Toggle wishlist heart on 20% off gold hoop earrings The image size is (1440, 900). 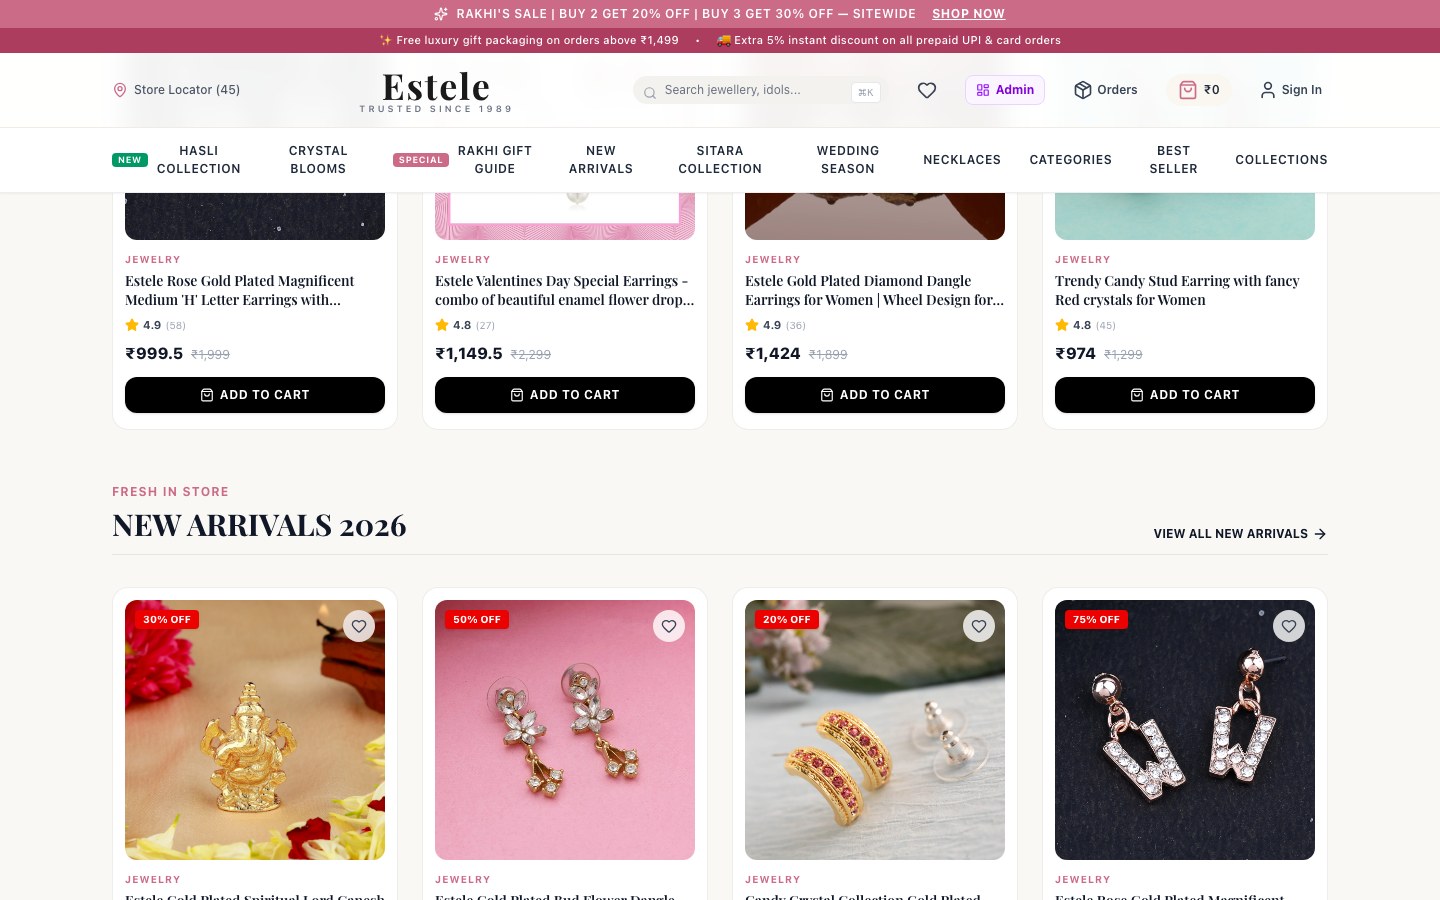[979, 626]
